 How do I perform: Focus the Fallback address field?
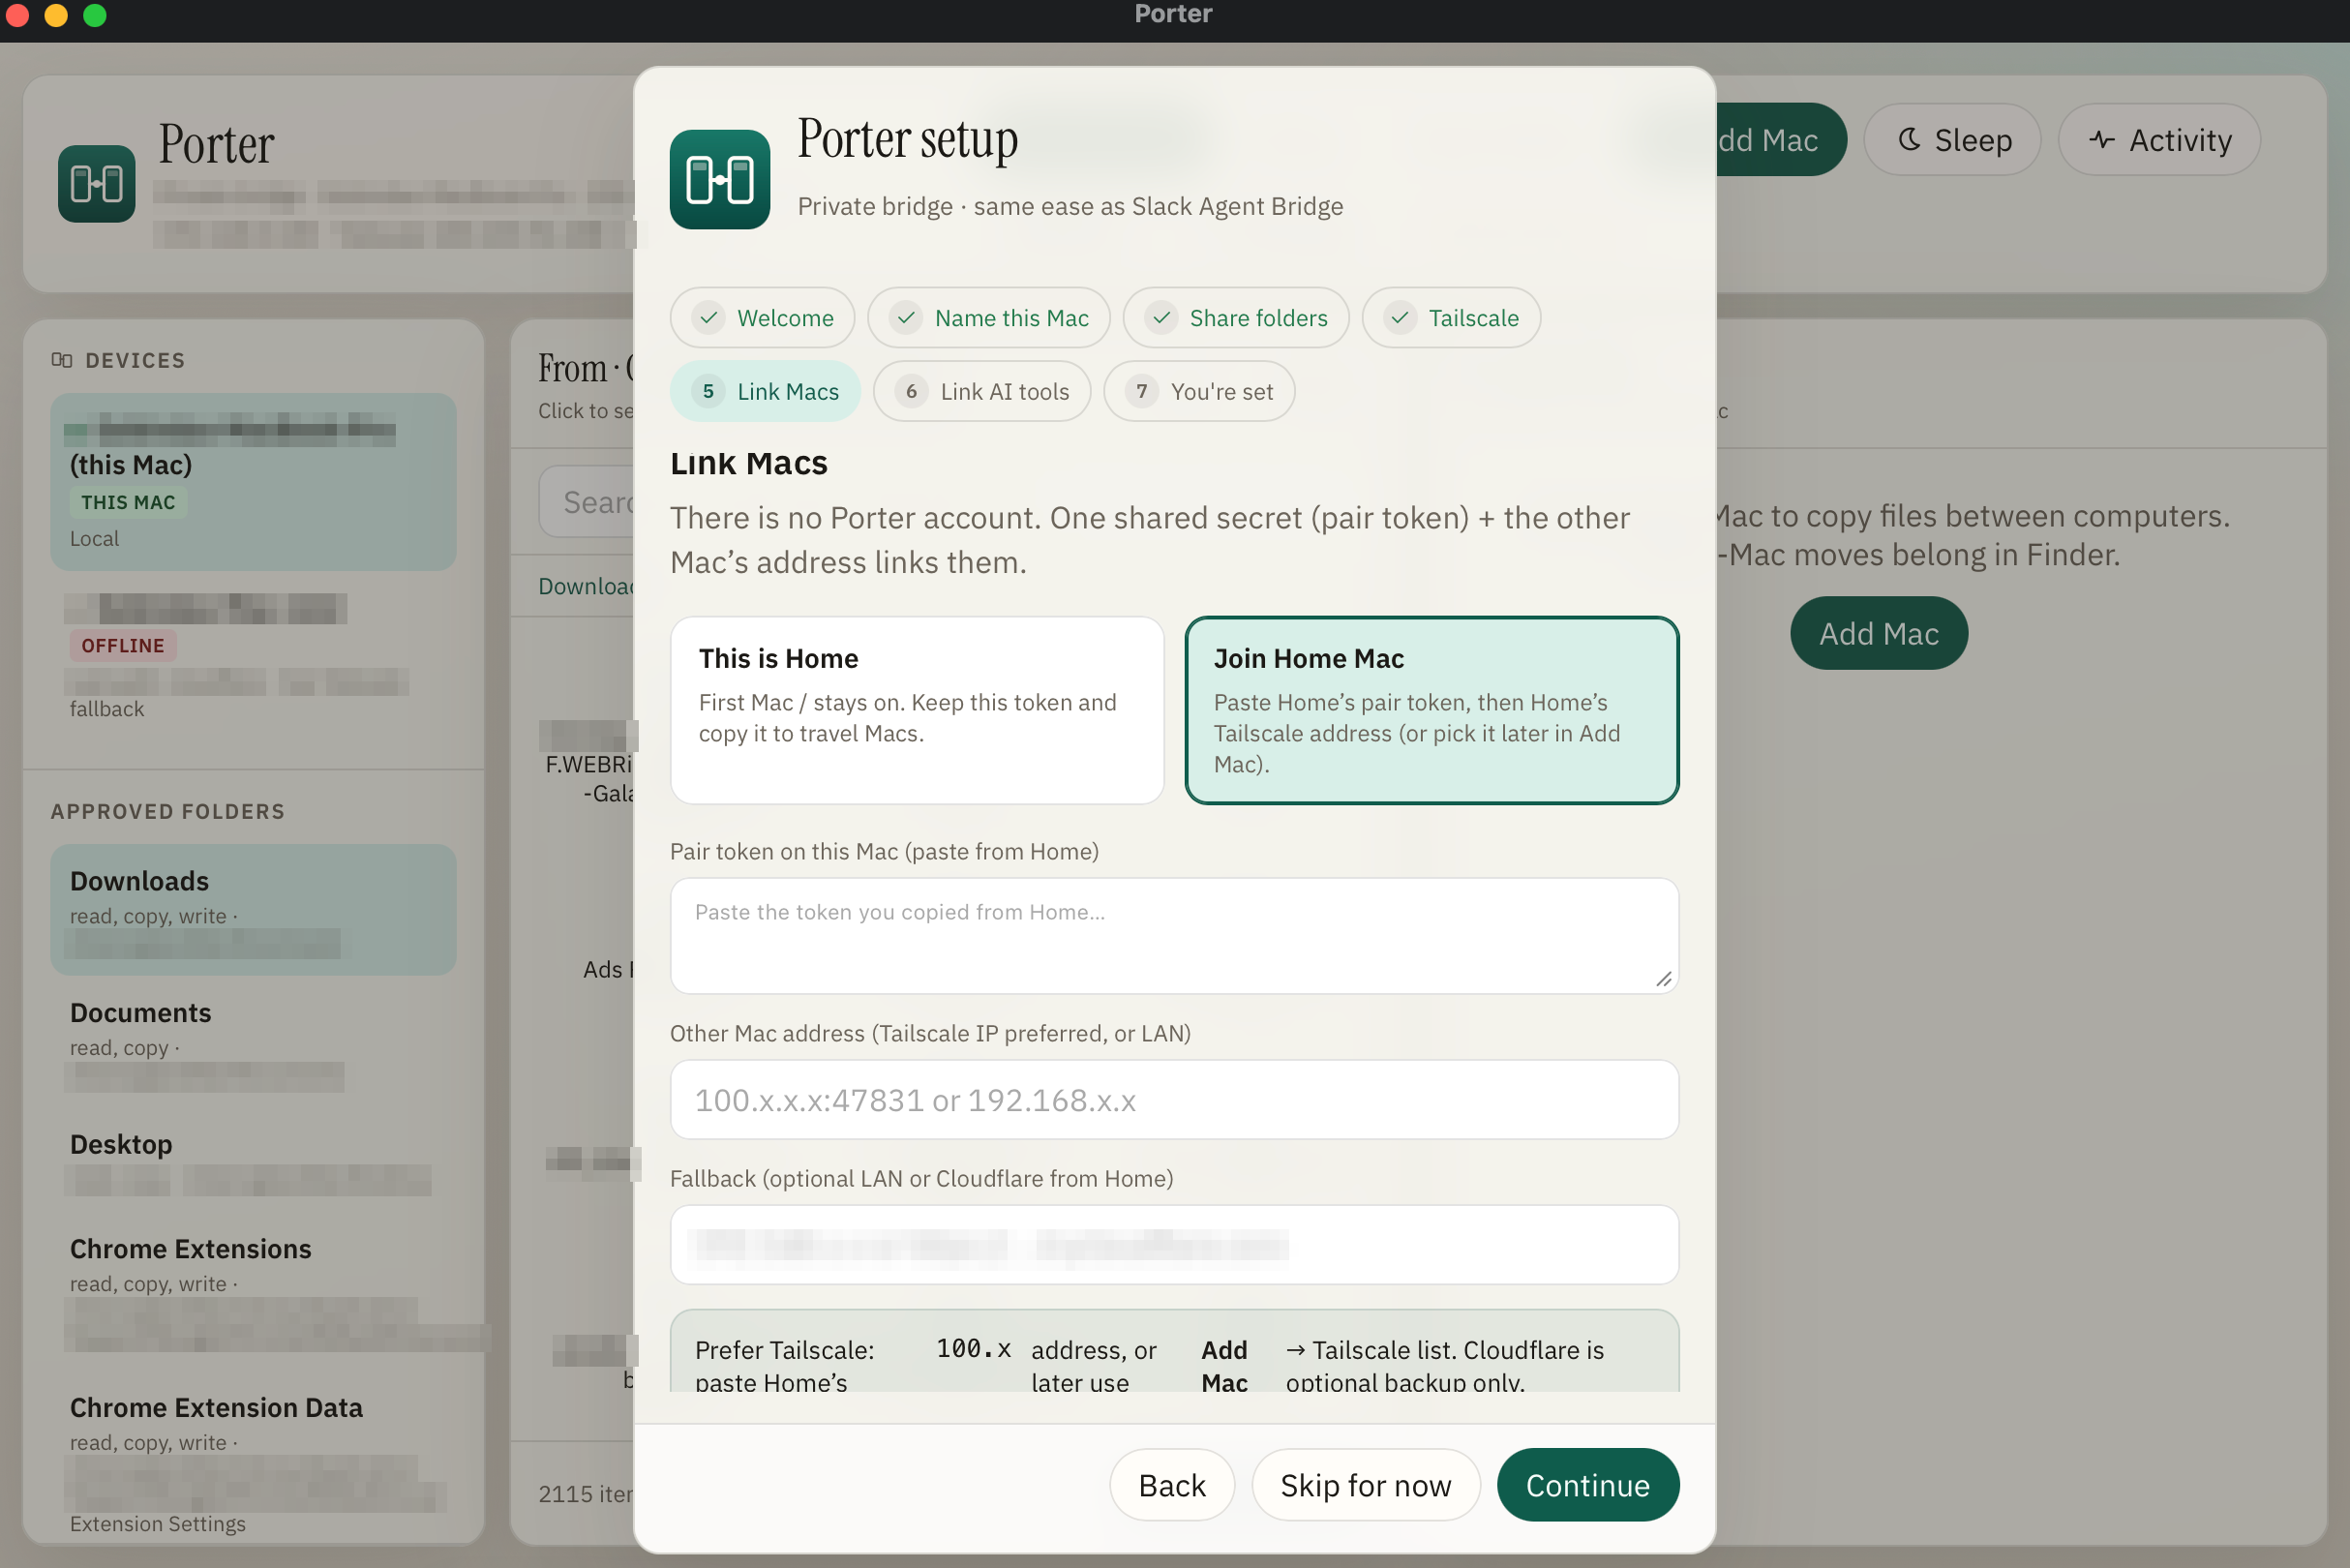[x=1174, y=1245]
